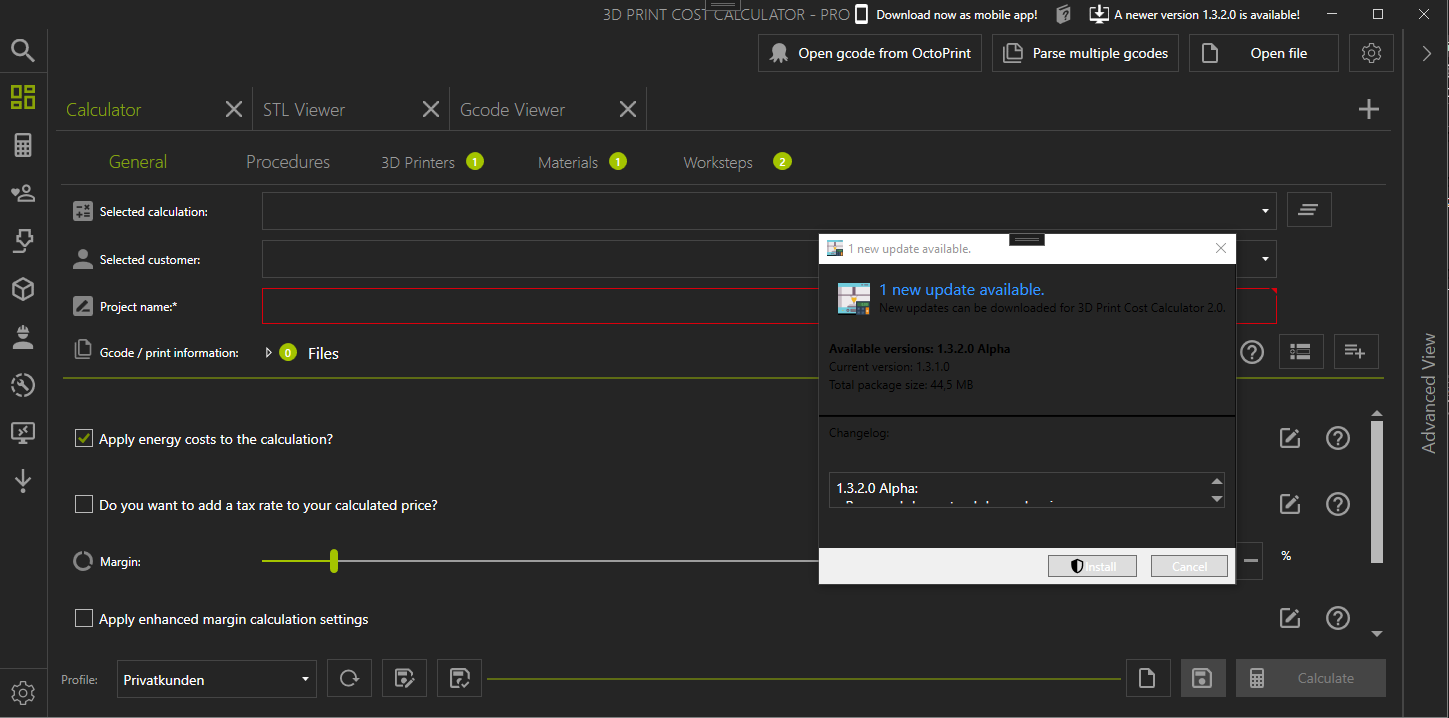
Task: Open the Worksteps sub-tab
Action: [x=718, y=162]
